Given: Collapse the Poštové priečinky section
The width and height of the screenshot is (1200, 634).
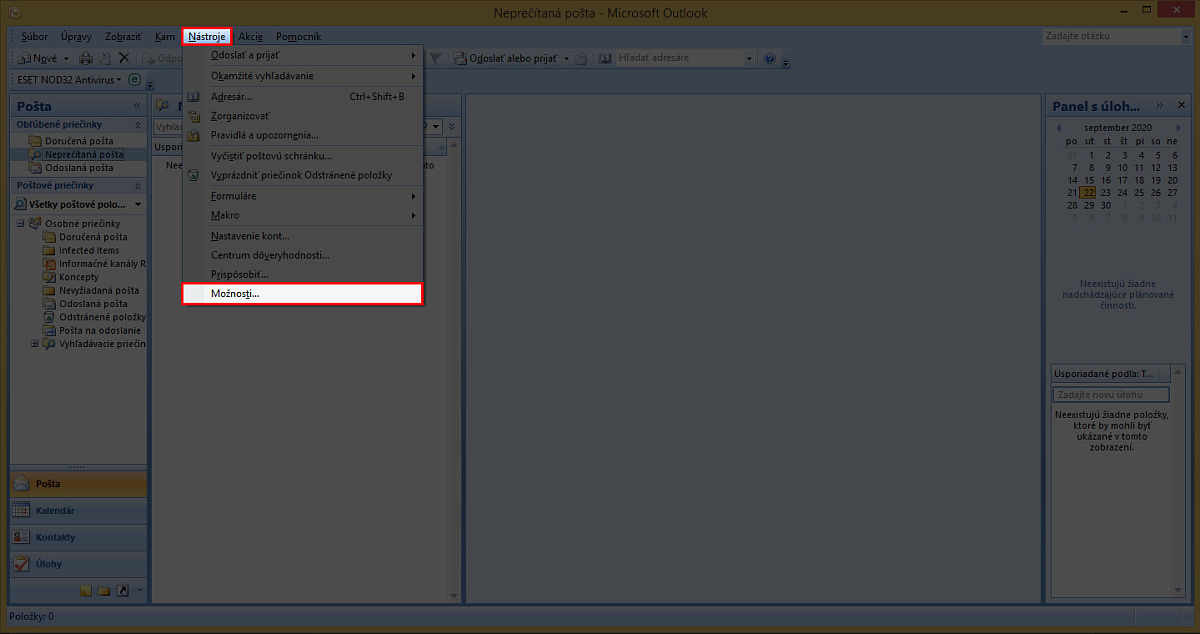Looking at the screenshot, I should (x=139, y=185).
